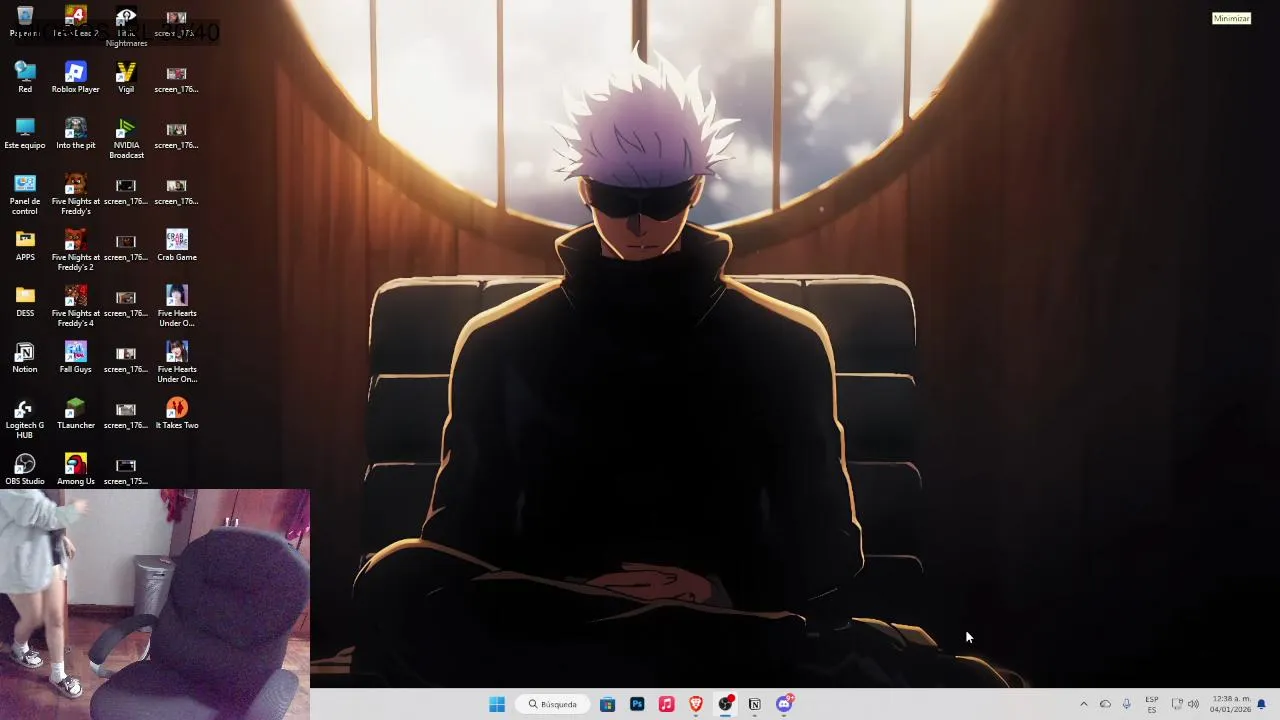
Task: Open network settings tray icon
Action: coord(1177,704)
